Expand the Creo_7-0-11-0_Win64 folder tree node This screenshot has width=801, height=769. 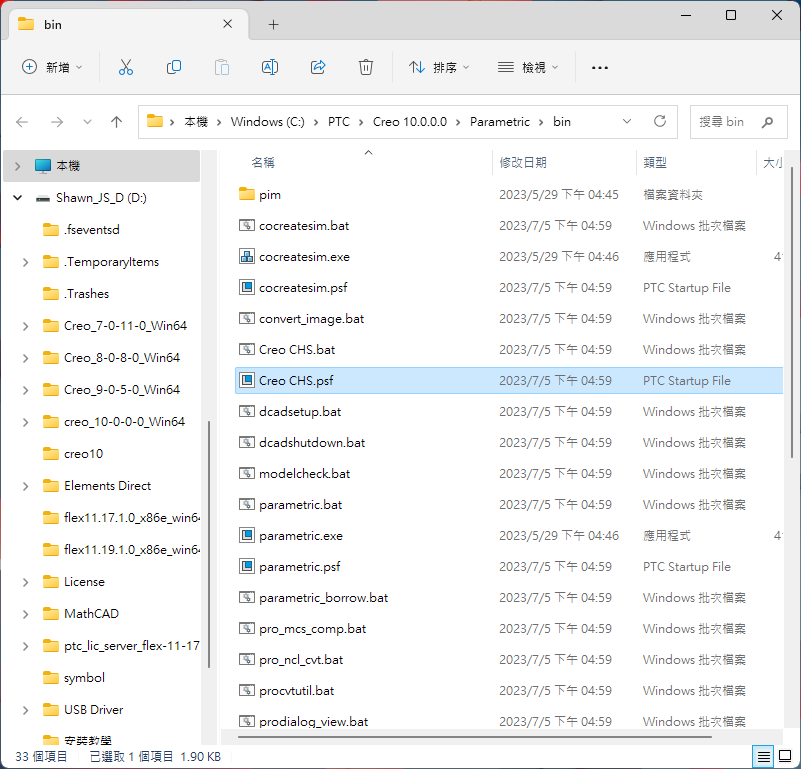point(25,326)
